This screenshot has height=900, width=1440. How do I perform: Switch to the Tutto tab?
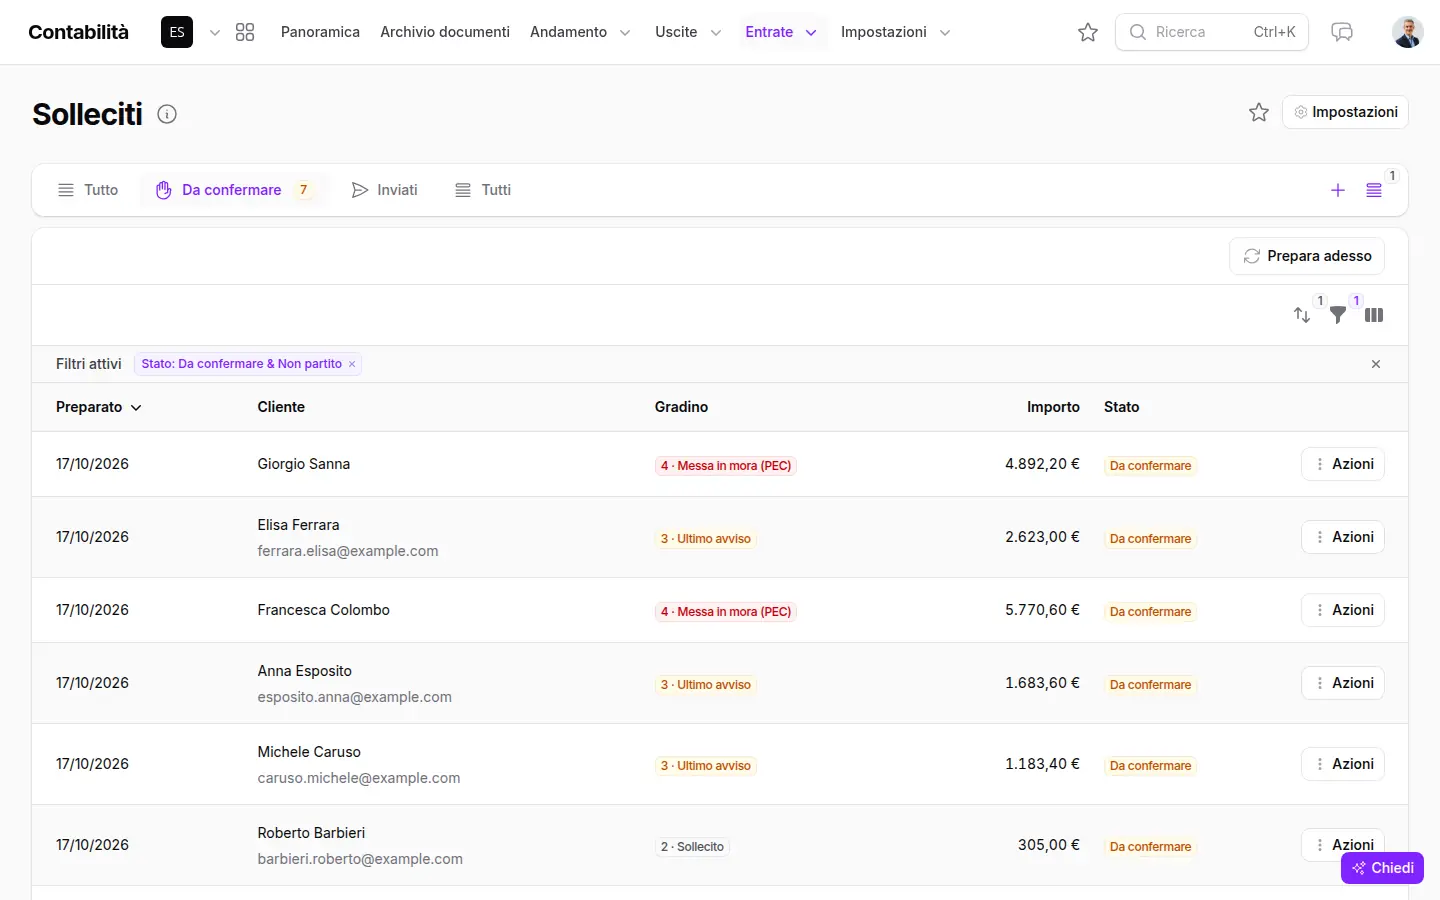(x=88, y=190)
